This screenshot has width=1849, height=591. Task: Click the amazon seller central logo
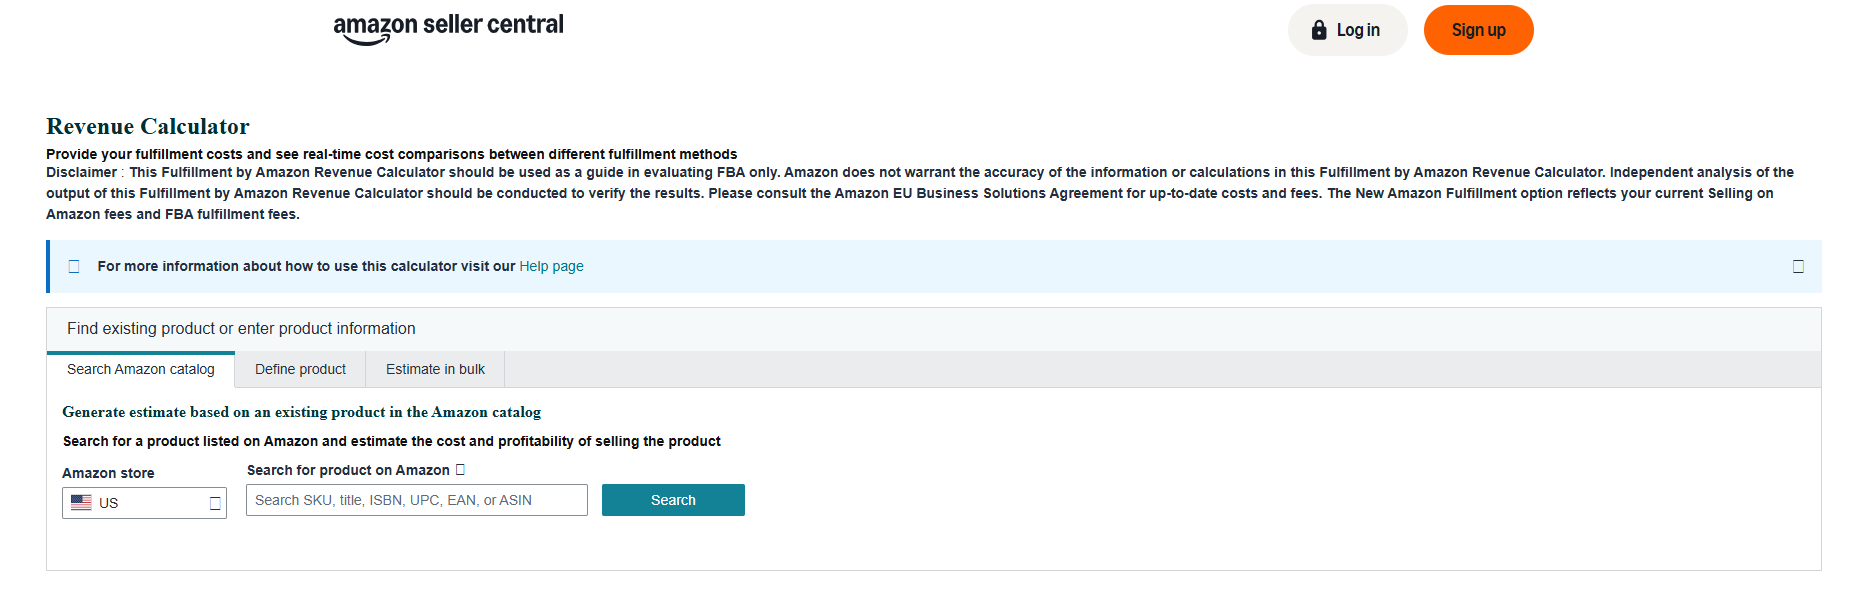pyautogui.click(x=448, y=24)
